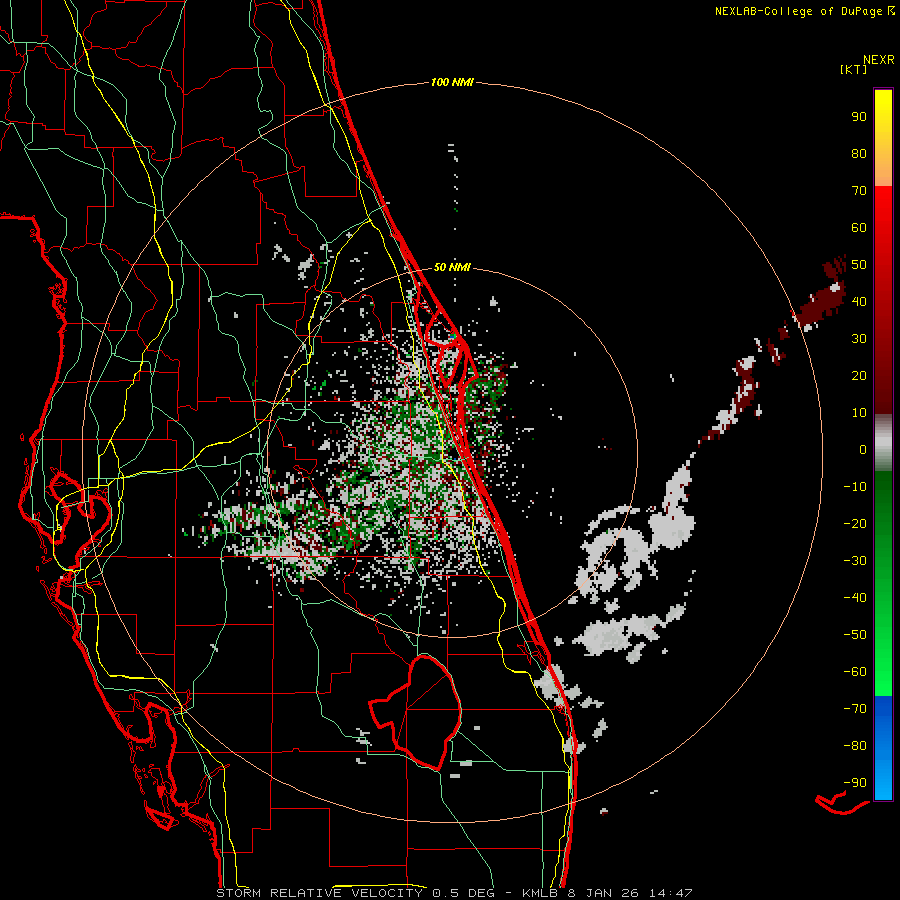Click the 100 NMI range ring label
This screenshot has height=900, width=900.
(452, 83)
